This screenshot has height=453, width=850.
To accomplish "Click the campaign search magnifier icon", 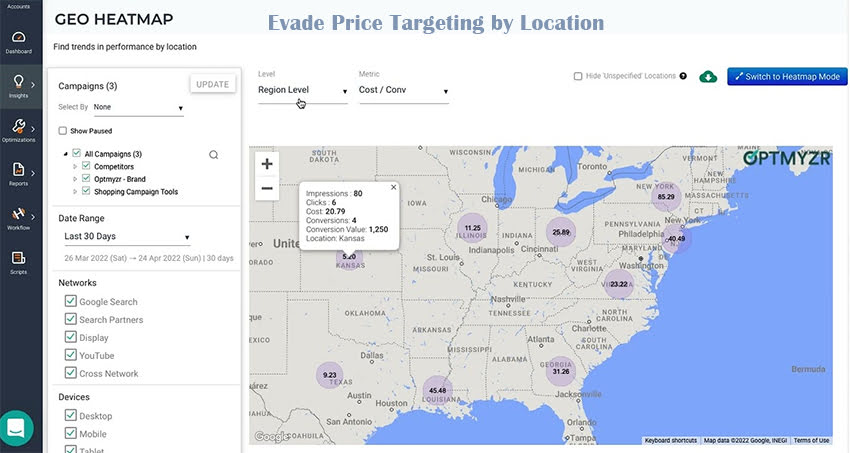I will click(214, 155).
